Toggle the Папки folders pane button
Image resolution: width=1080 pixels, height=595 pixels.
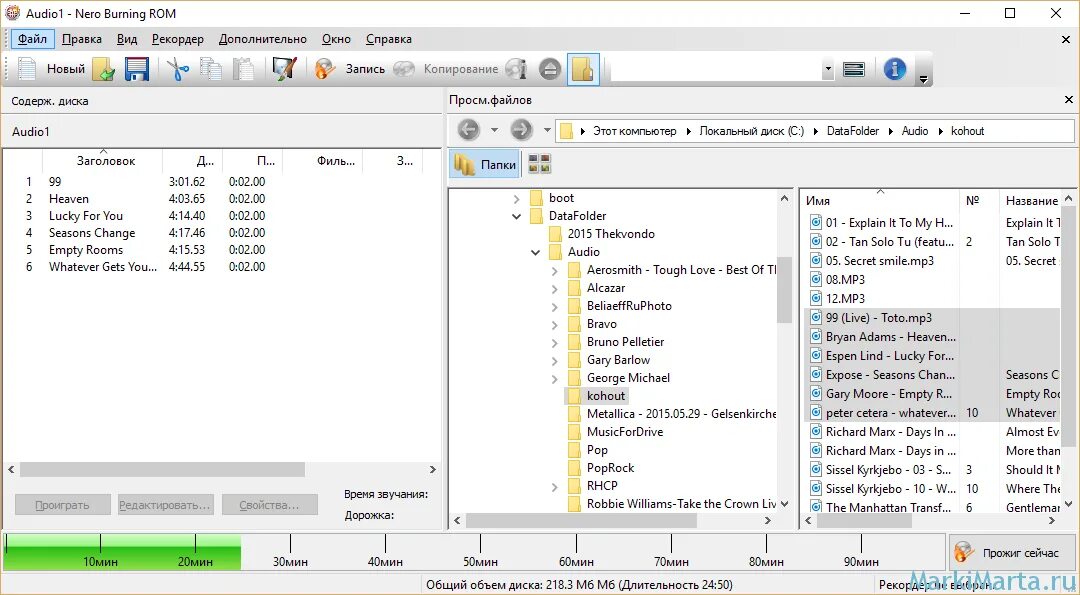(x=485, y=165)
